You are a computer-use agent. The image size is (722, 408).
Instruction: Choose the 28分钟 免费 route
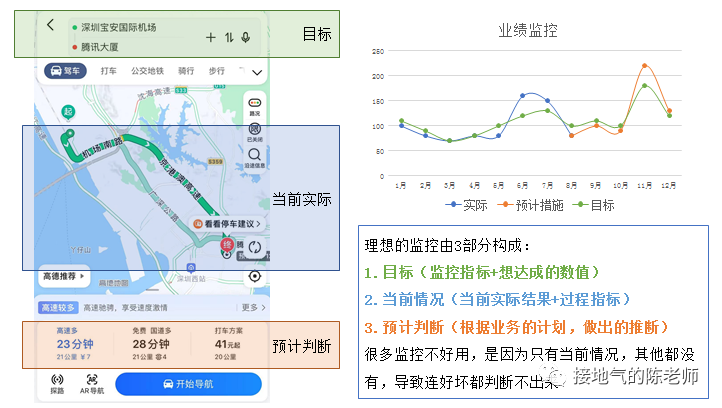click(x=151, y=344)
